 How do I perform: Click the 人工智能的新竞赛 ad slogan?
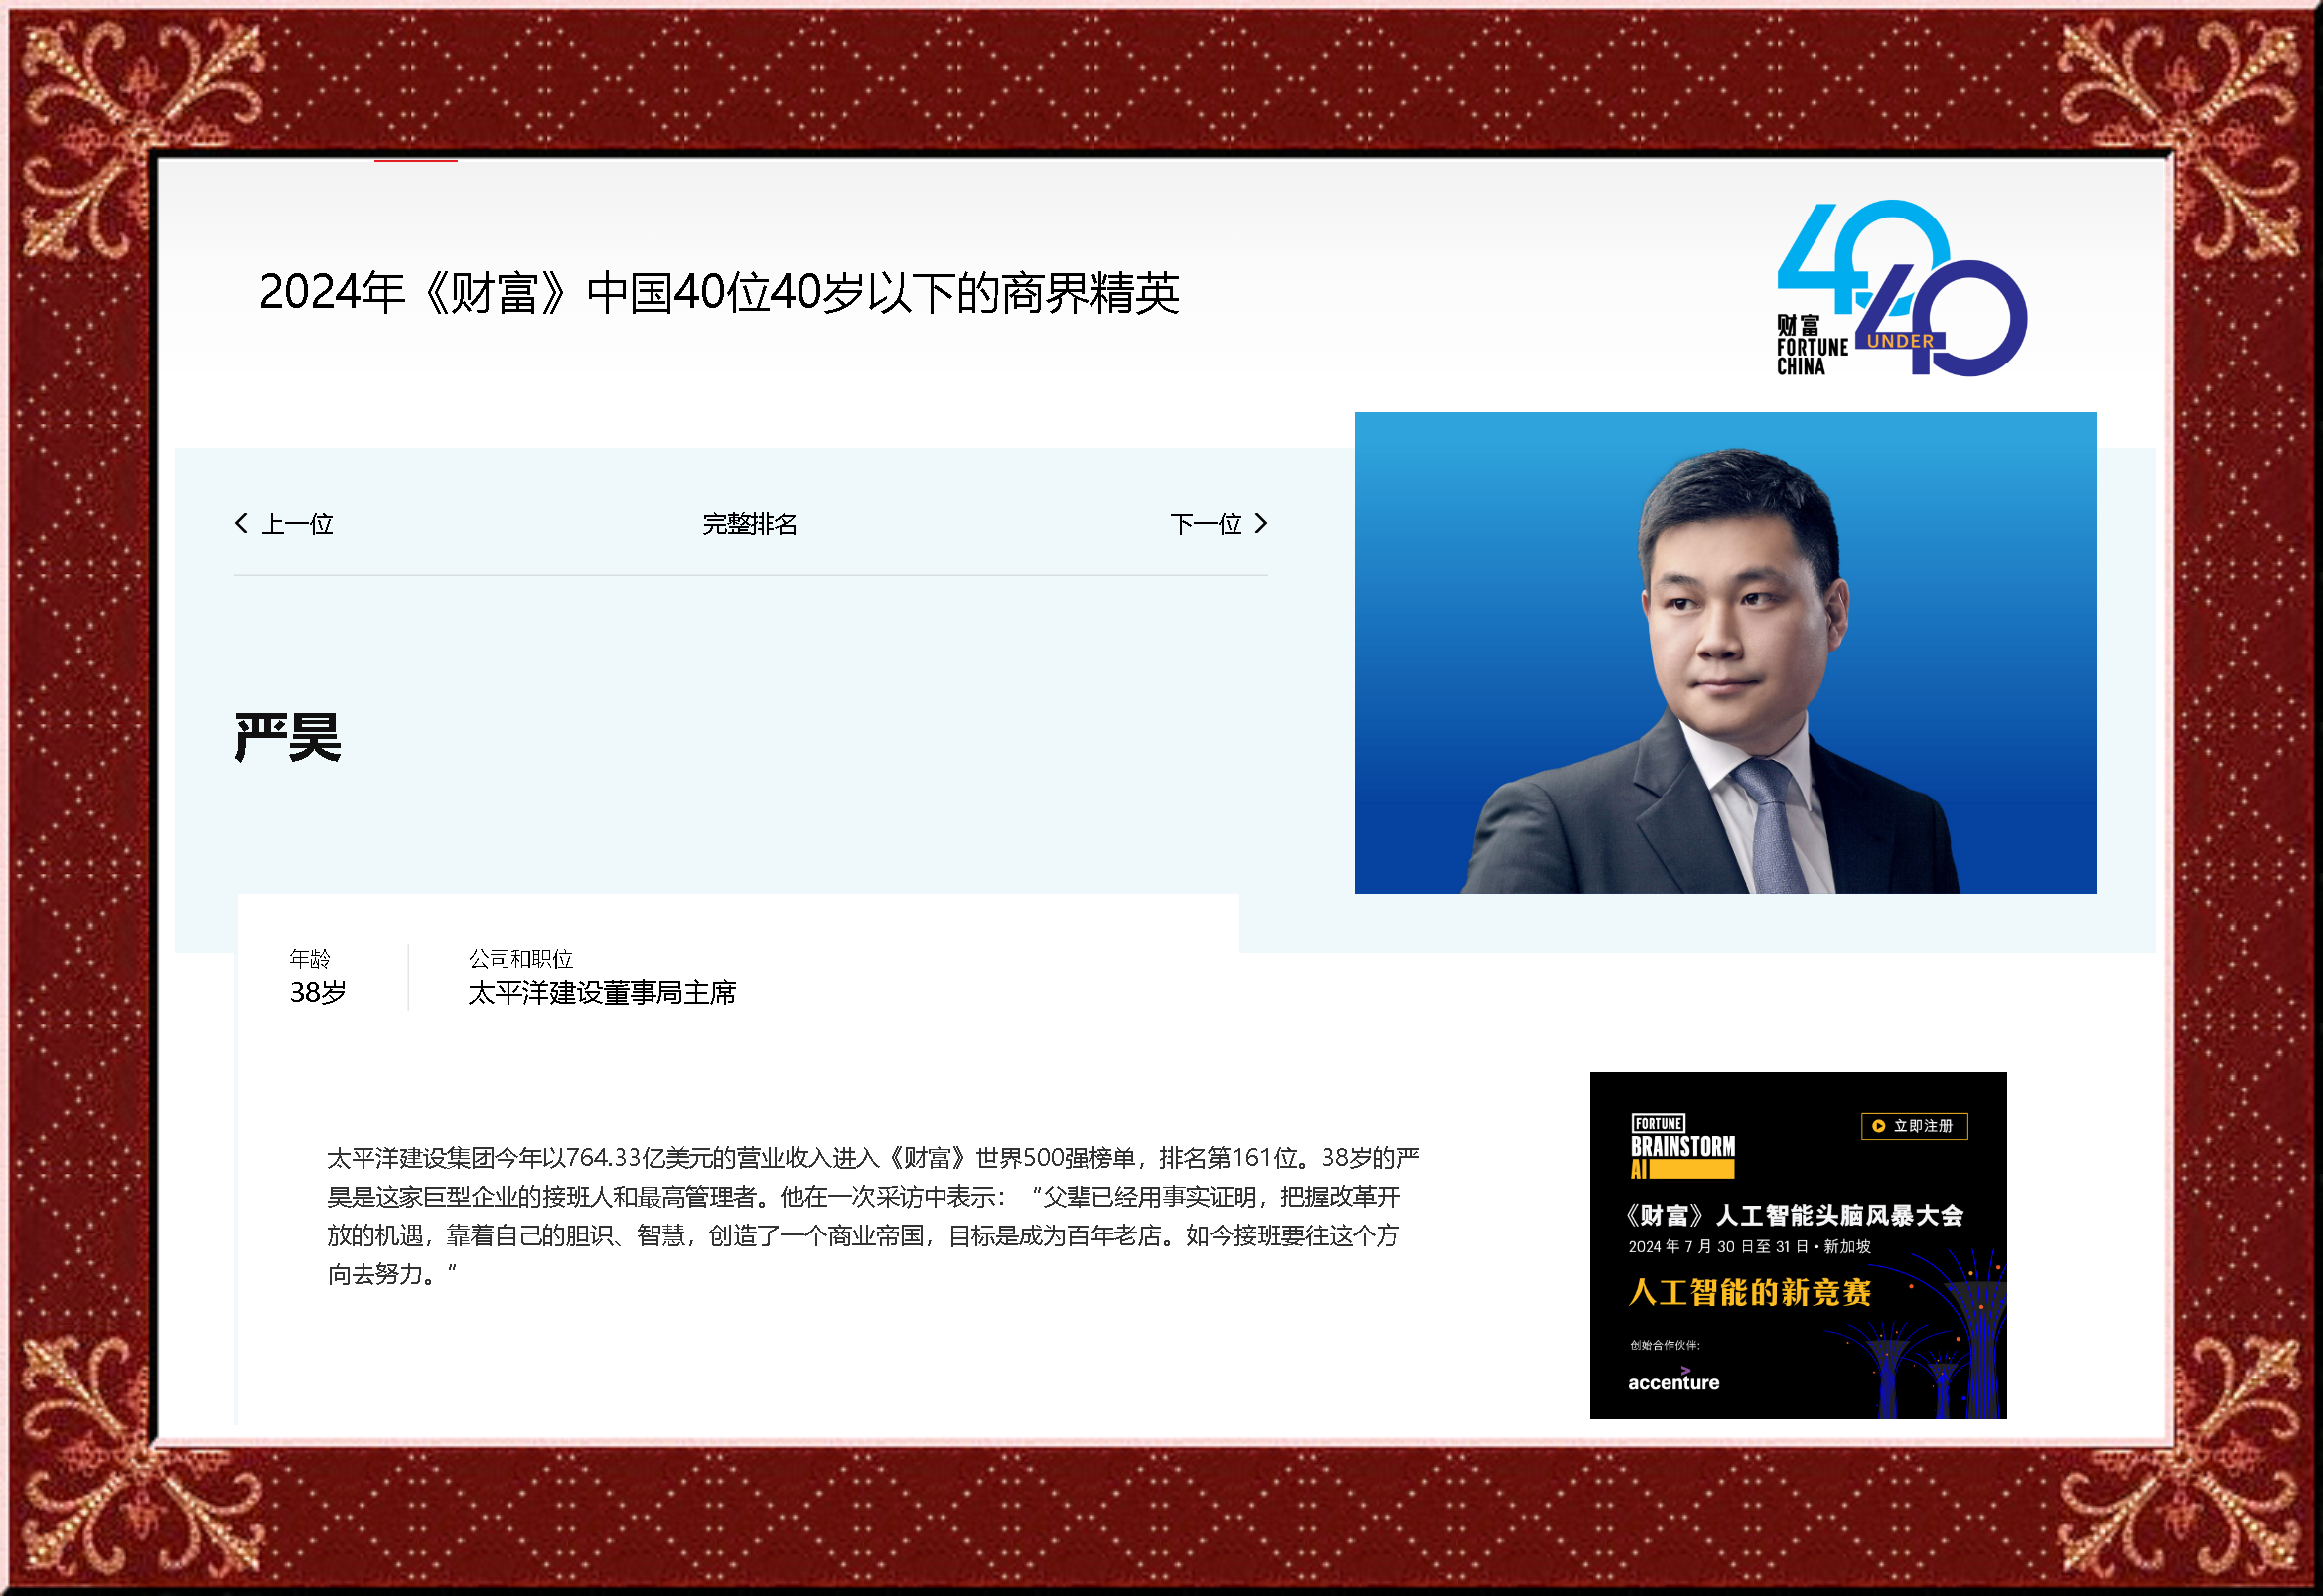point(1749,1292)
